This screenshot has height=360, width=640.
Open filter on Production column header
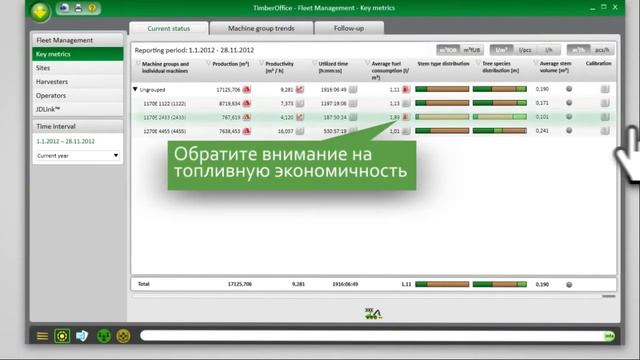[x=209, y=64]
